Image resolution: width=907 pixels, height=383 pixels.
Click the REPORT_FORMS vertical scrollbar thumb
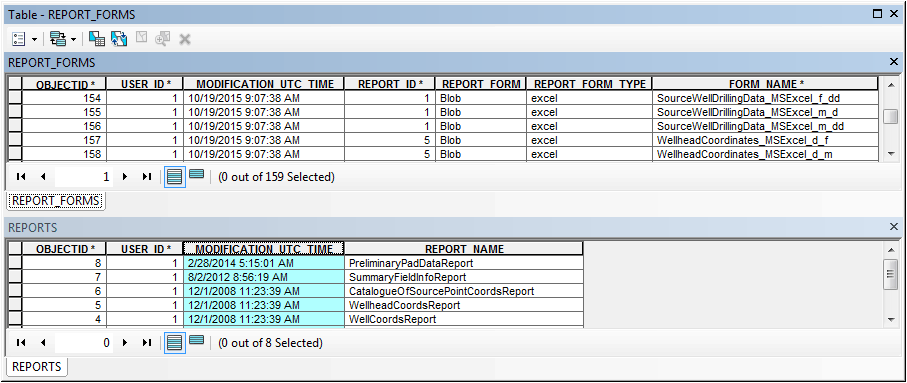[890, 116]
